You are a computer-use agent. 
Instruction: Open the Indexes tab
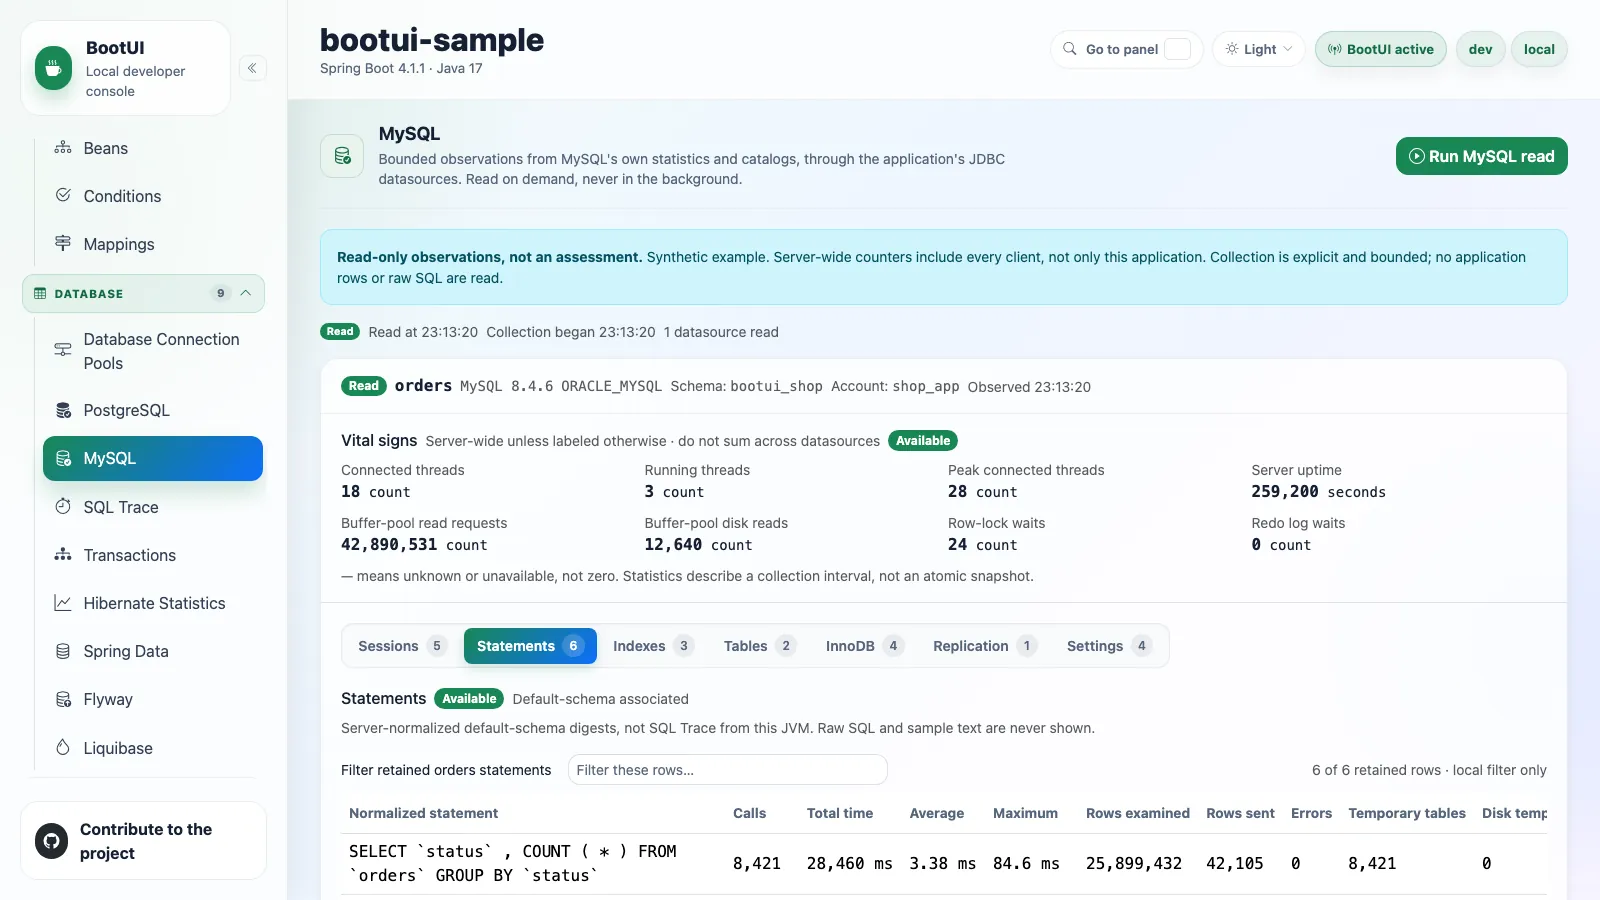pos(652,646)
